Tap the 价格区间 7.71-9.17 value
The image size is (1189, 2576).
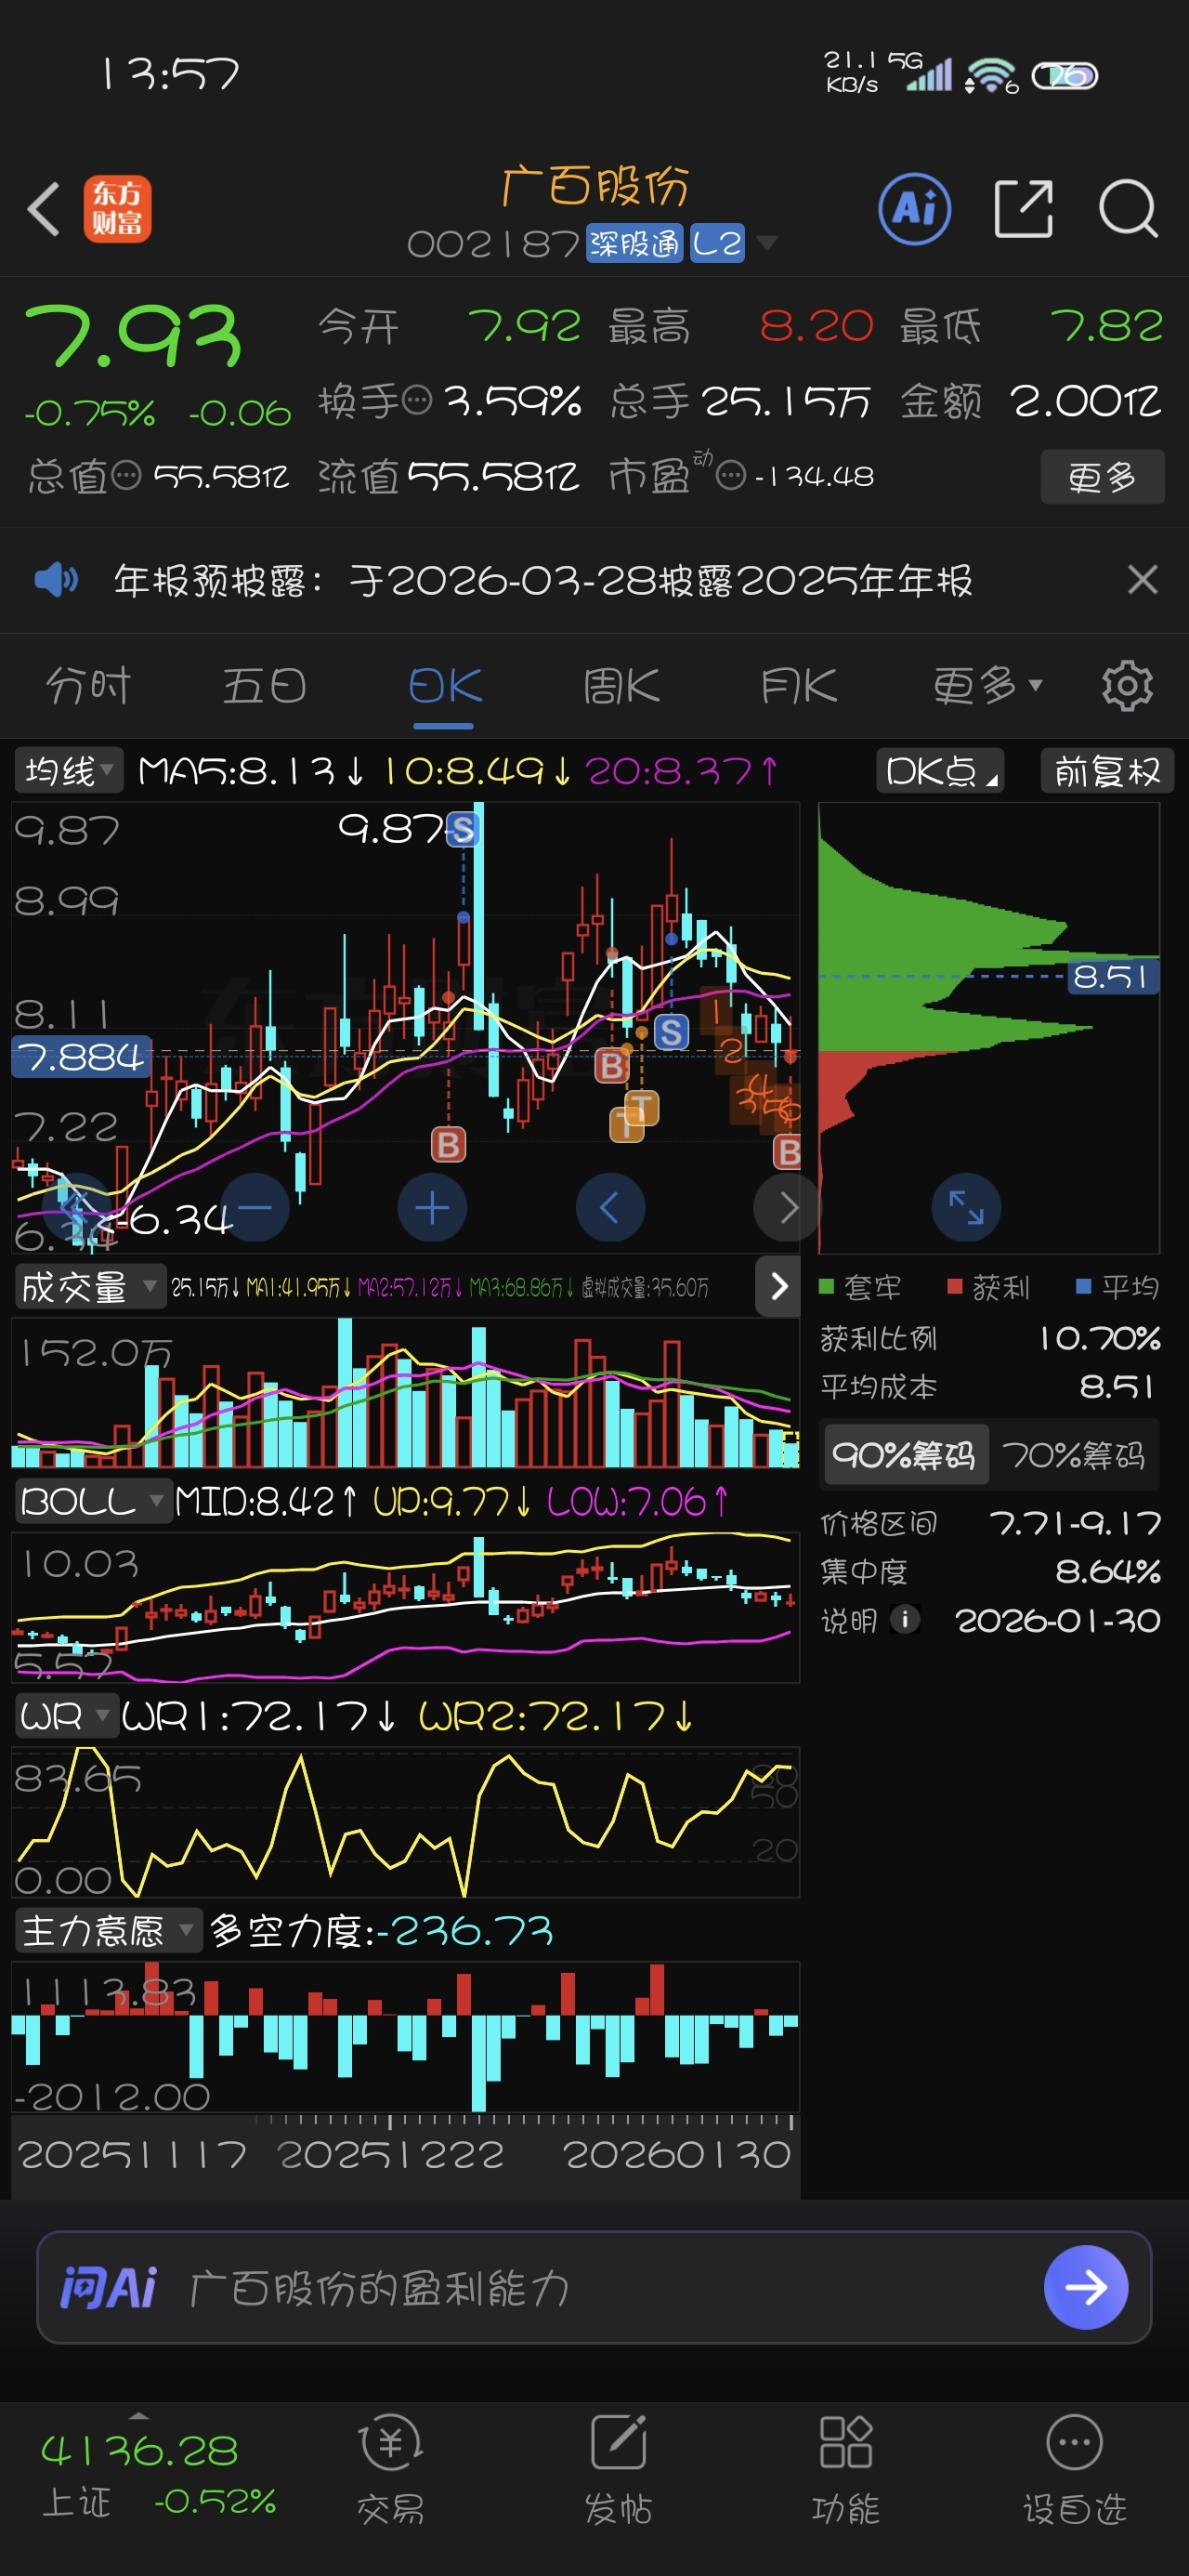tap(1074, 1522)
